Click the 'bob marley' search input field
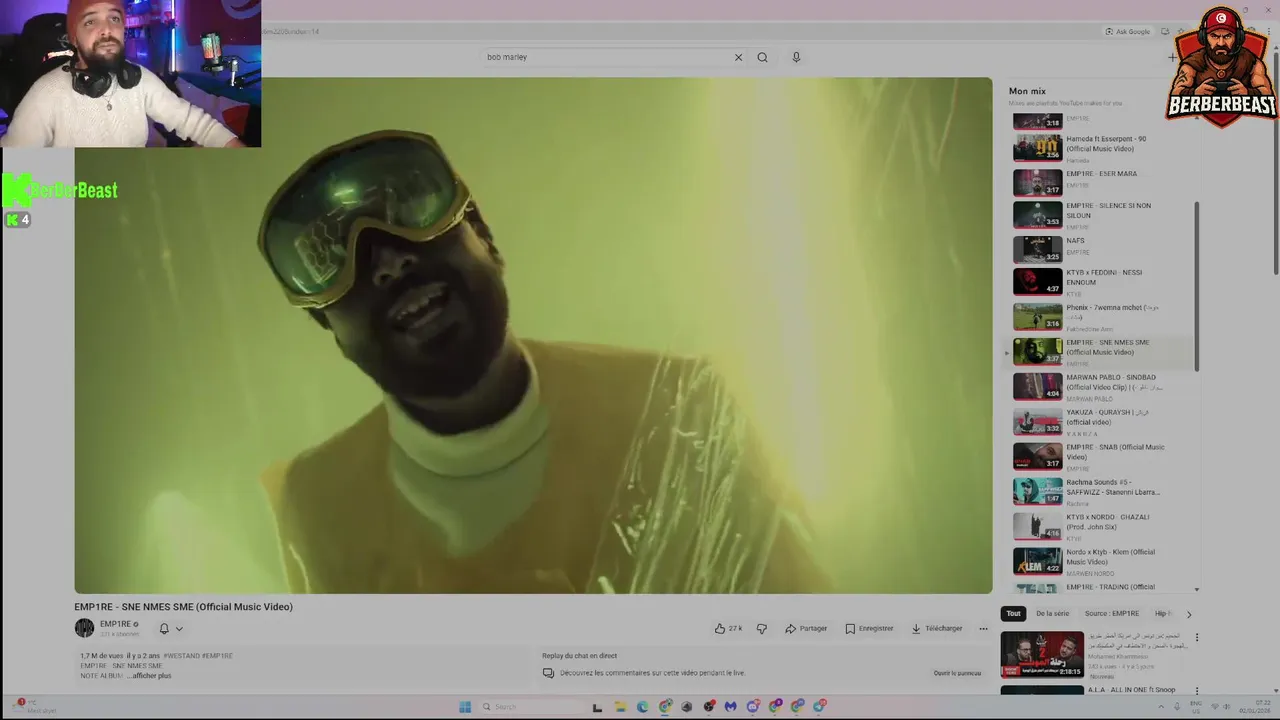The image size is (1280, 720). [606, 57]
